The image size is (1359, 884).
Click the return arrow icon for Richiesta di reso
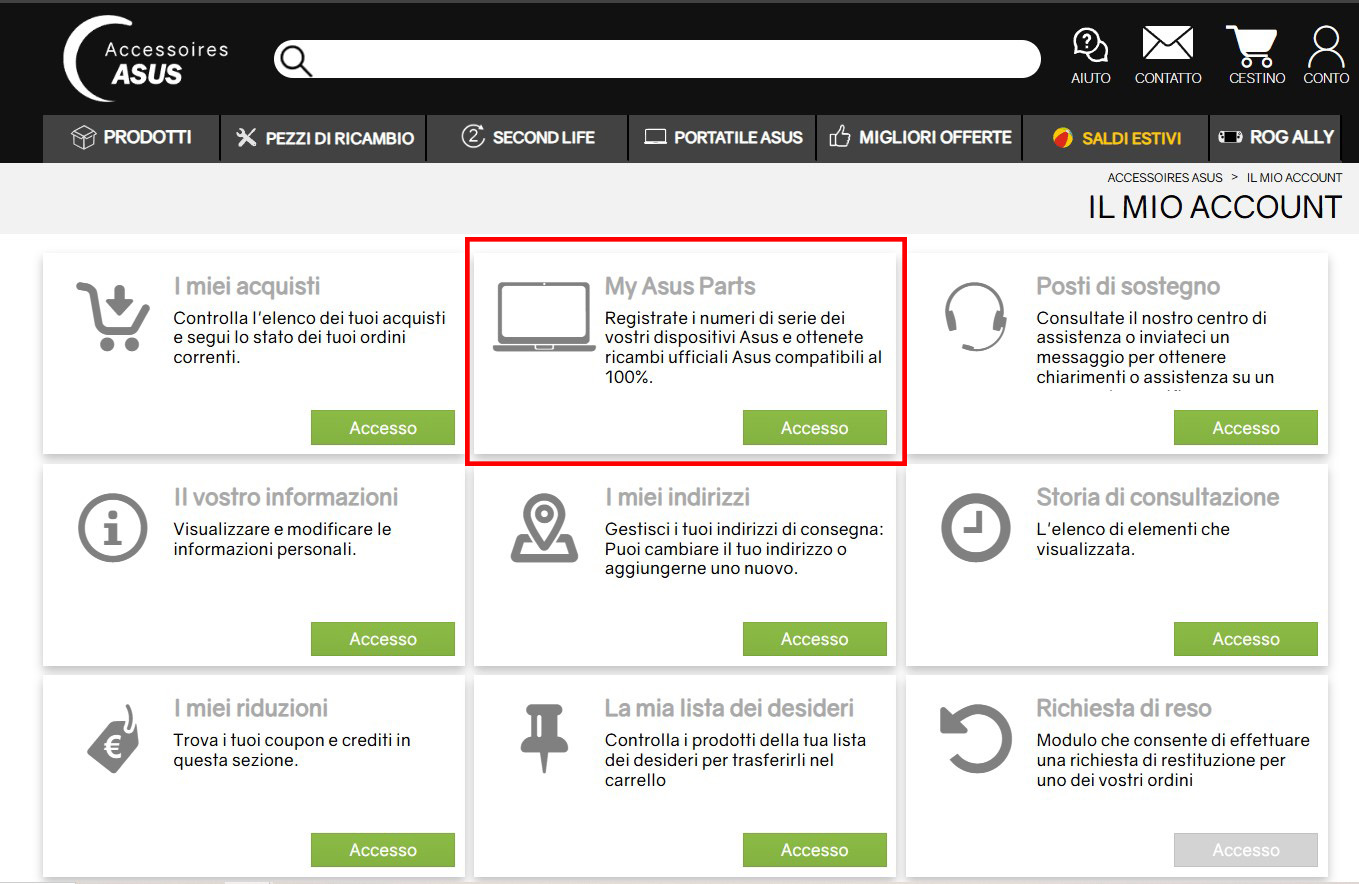coord(977,738)
